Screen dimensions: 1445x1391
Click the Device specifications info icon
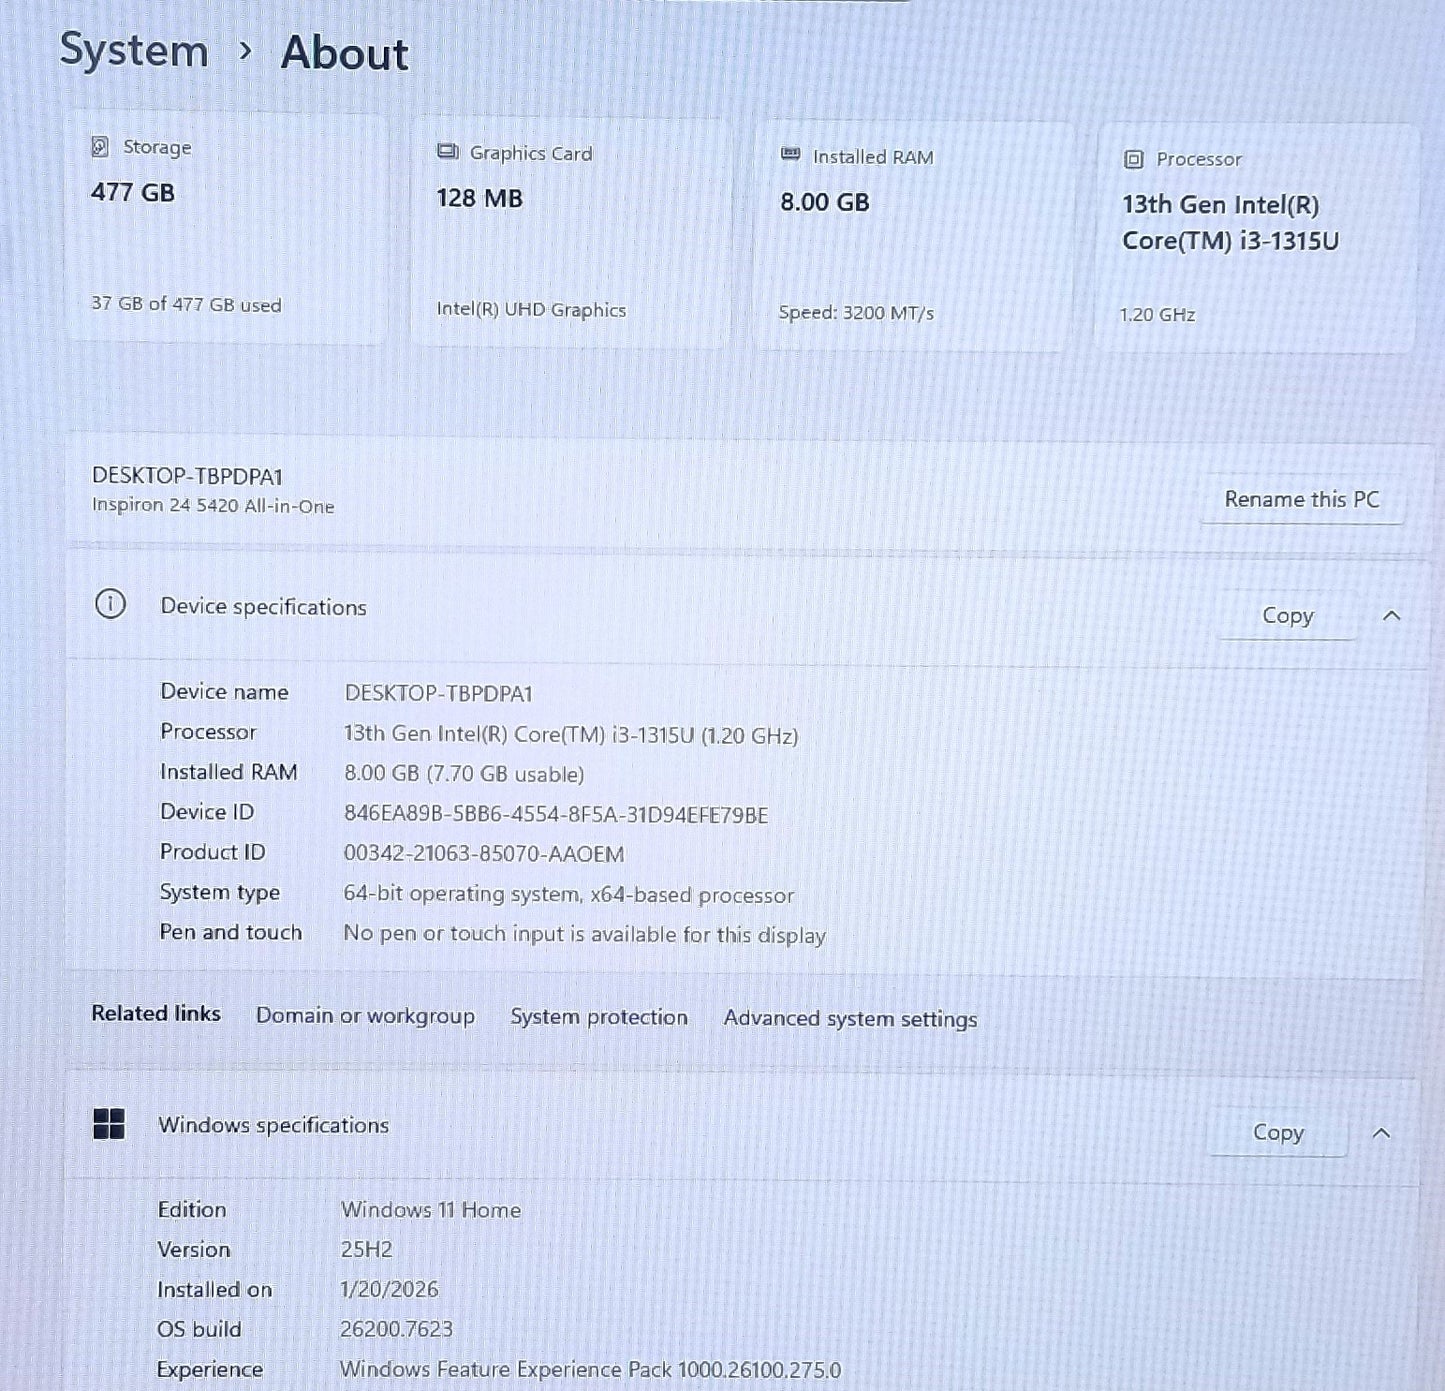(x=110, y=604)
